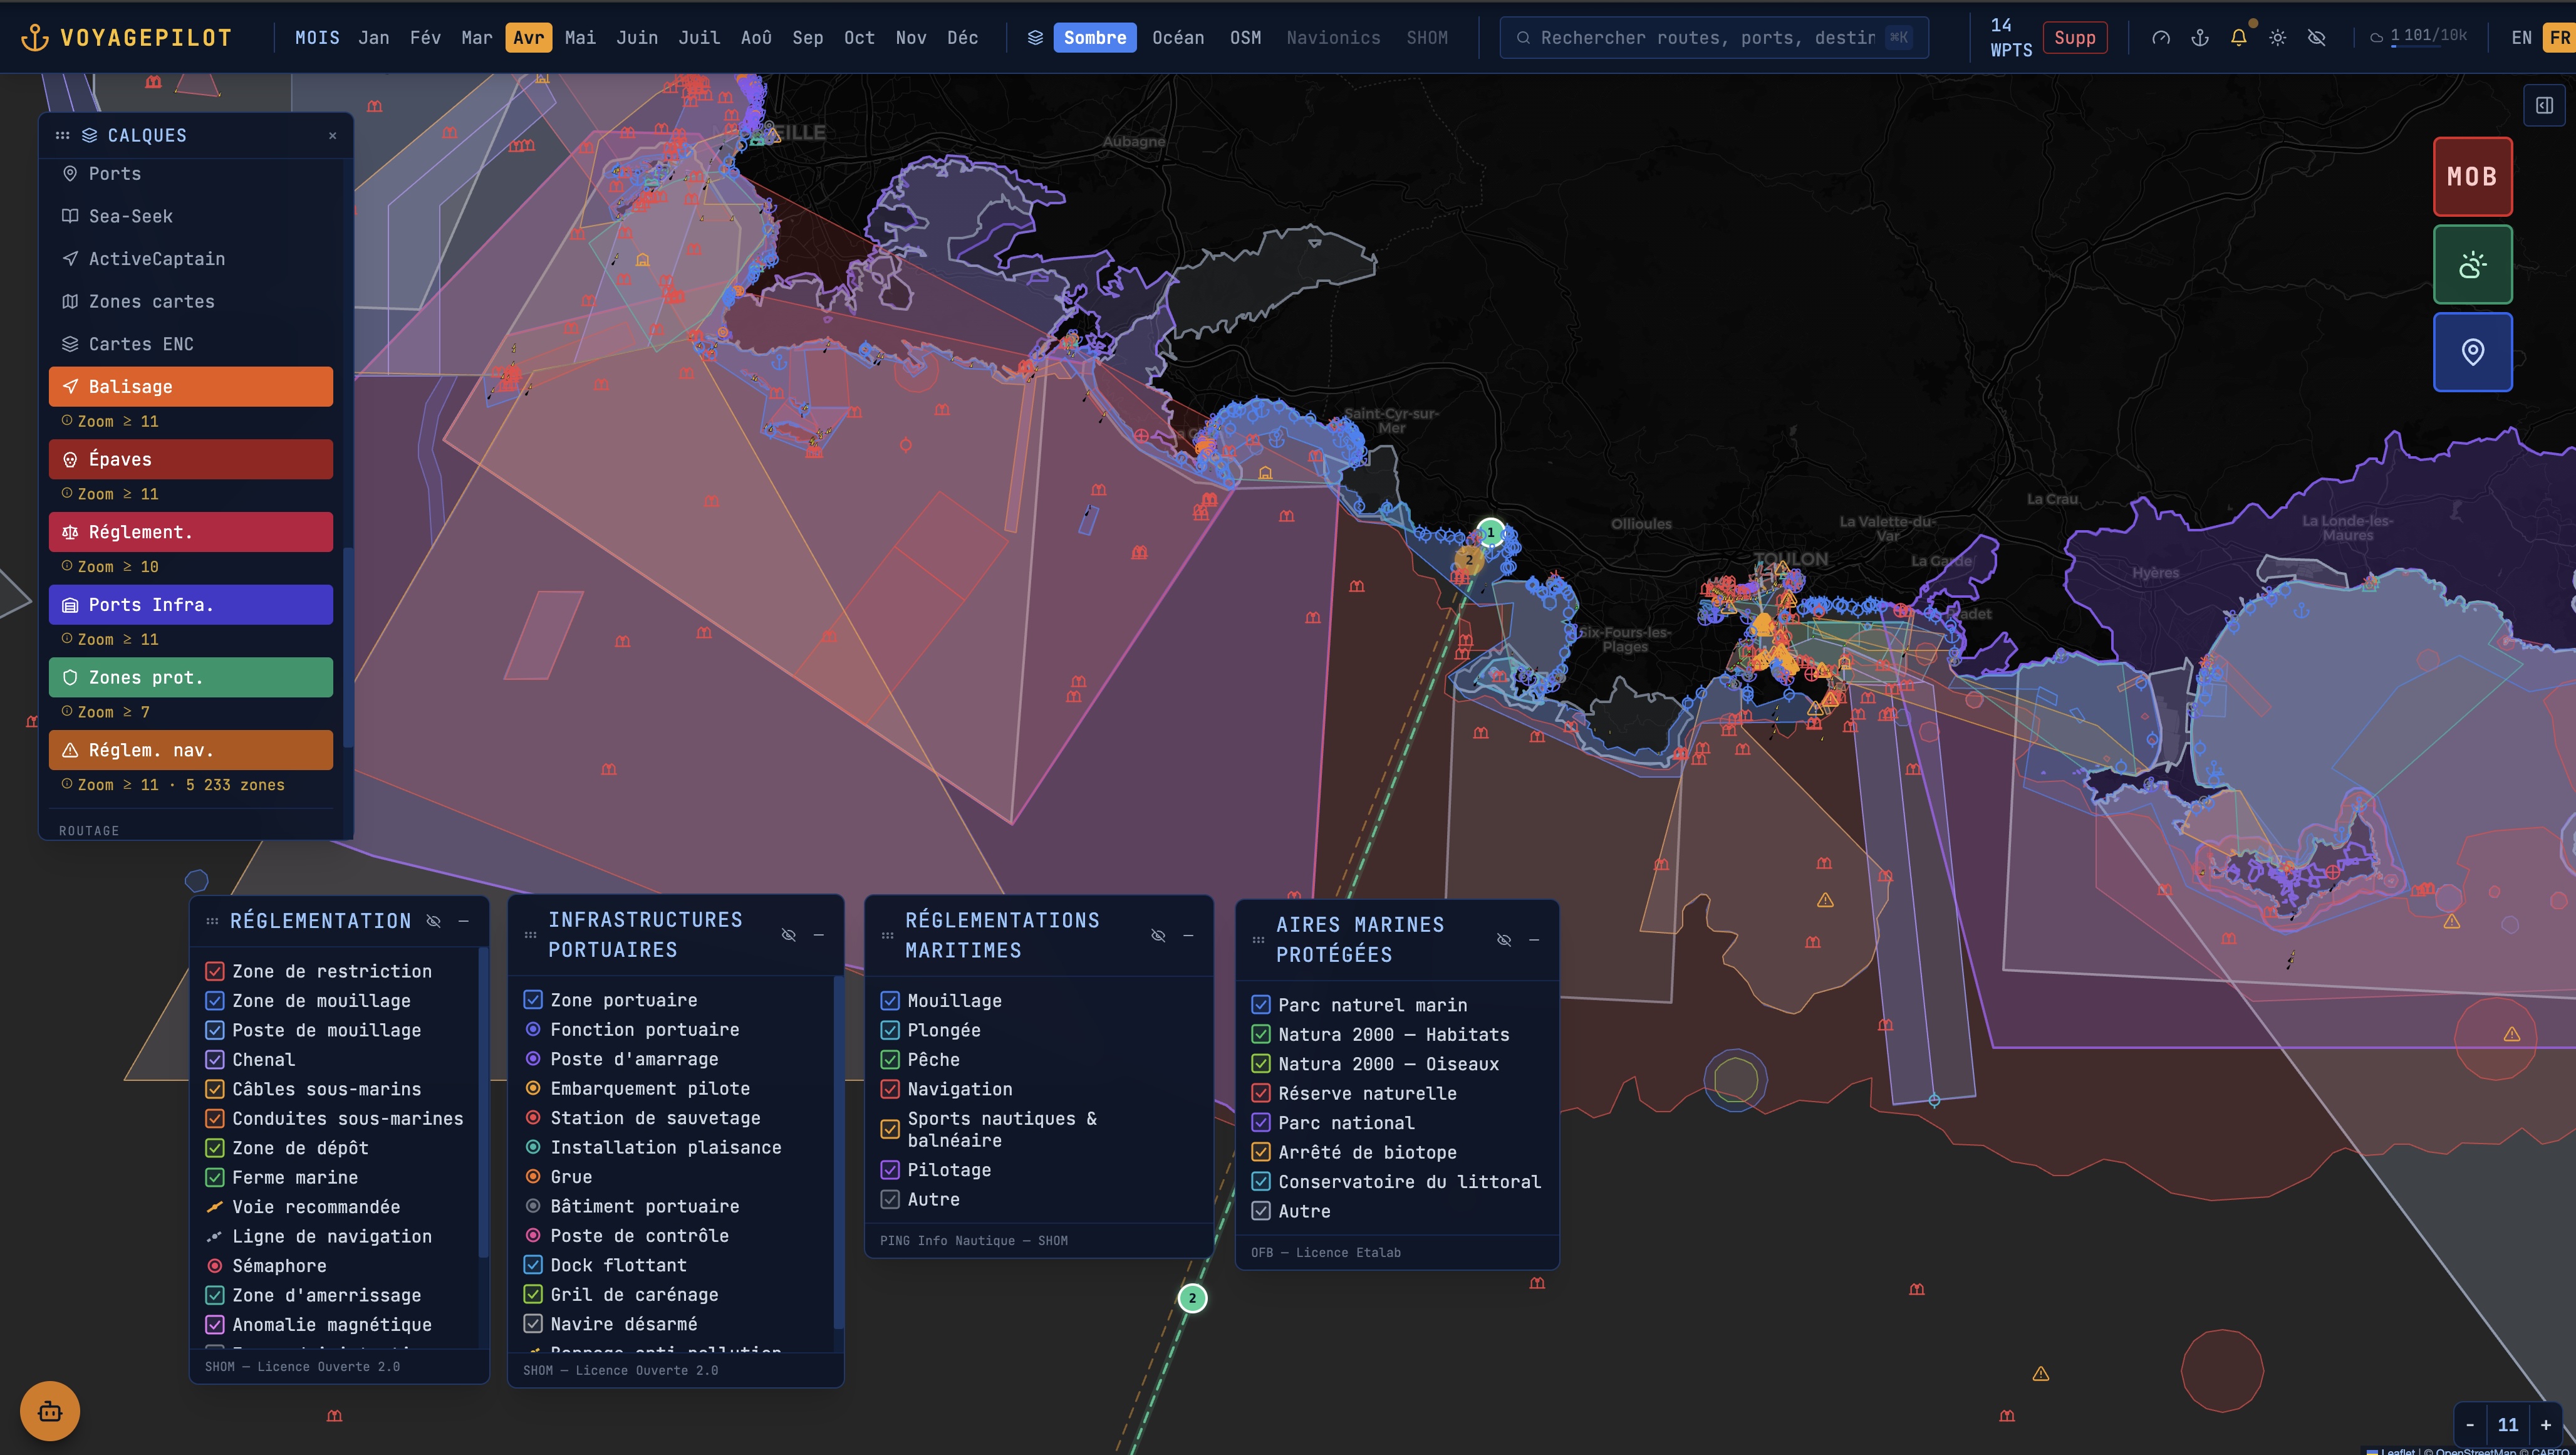Open the robot assistant button
The image size is (2576, 1455).
(x=50, y=1411)
